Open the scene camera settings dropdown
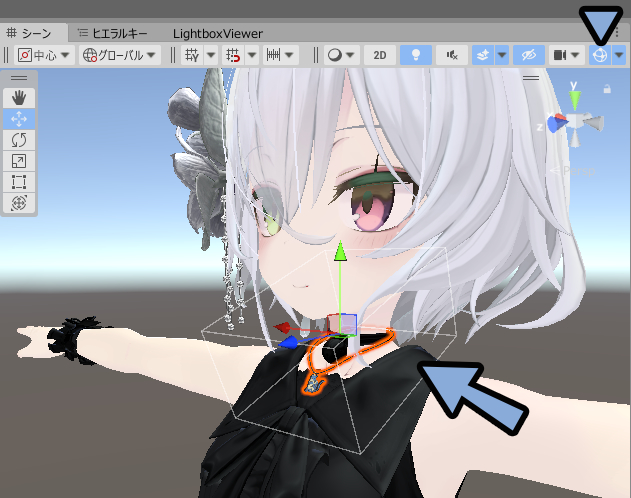The width and height of the screenshot is (631, 498). tap(566, 55)
